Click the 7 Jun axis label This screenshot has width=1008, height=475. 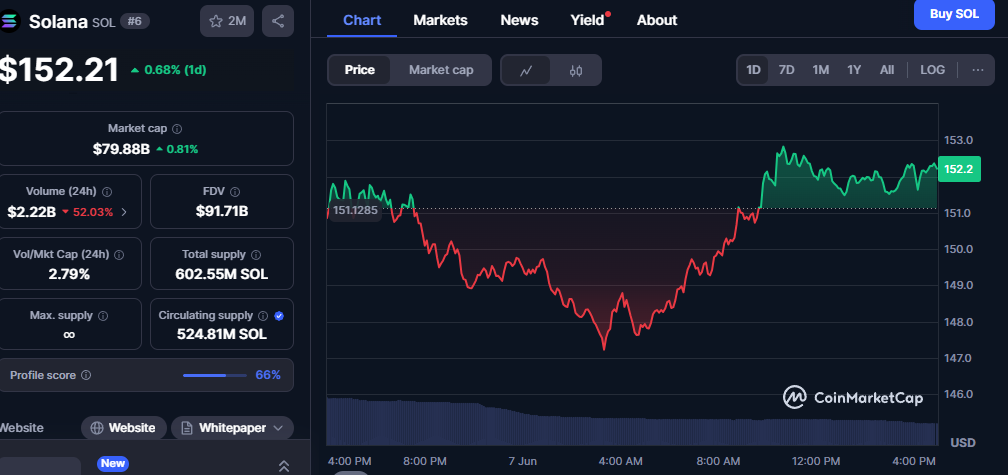pos(522,461)
